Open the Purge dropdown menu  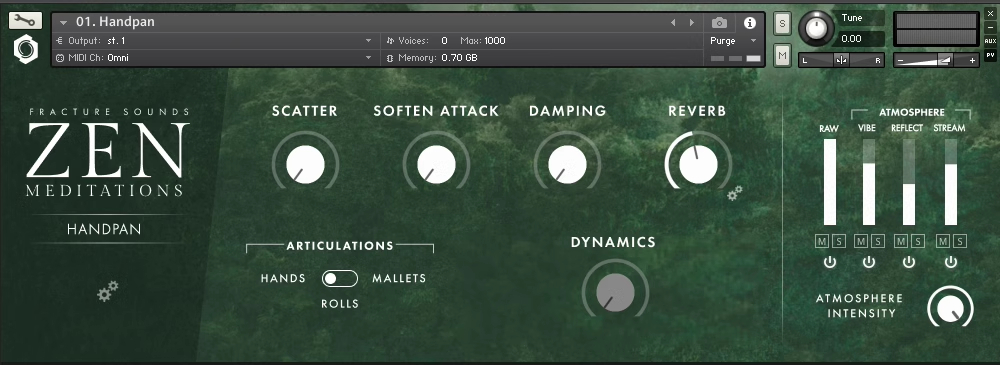click(733, 41)
